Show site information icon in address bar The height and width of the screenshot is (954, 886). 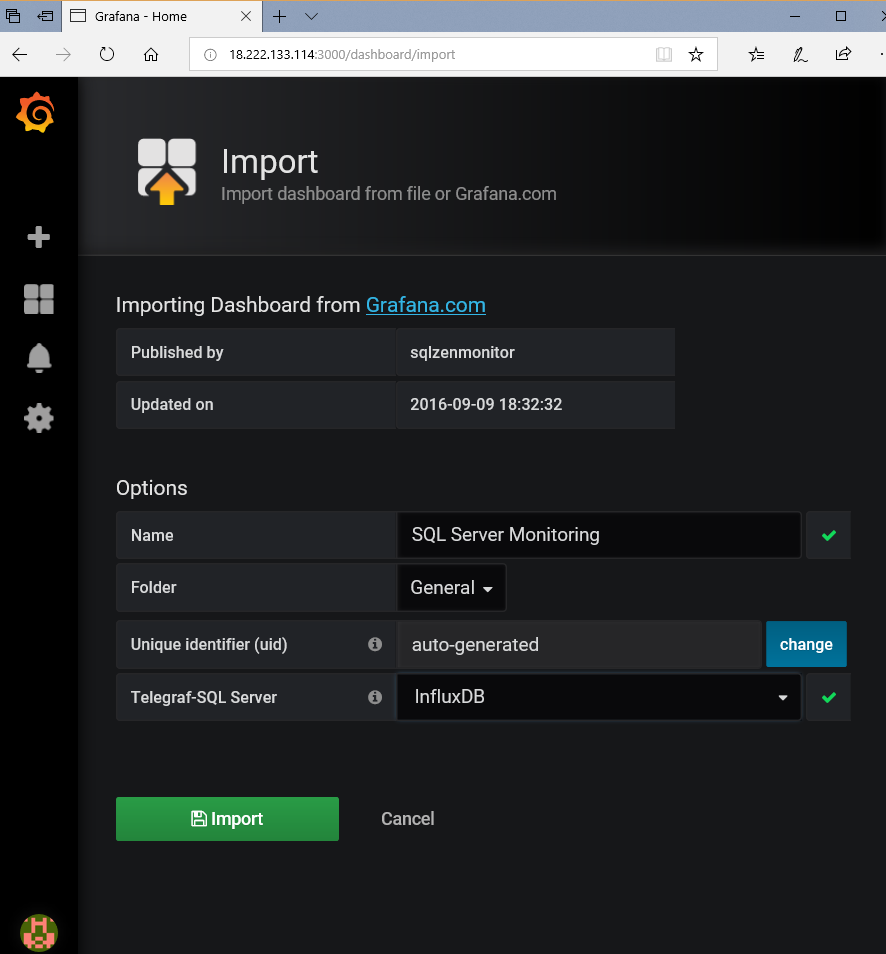tap(210, 55)
